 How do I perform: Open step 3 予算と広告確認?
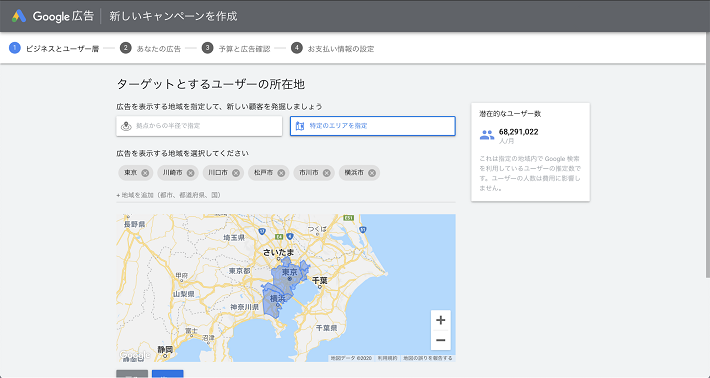[x=236, y=48]
